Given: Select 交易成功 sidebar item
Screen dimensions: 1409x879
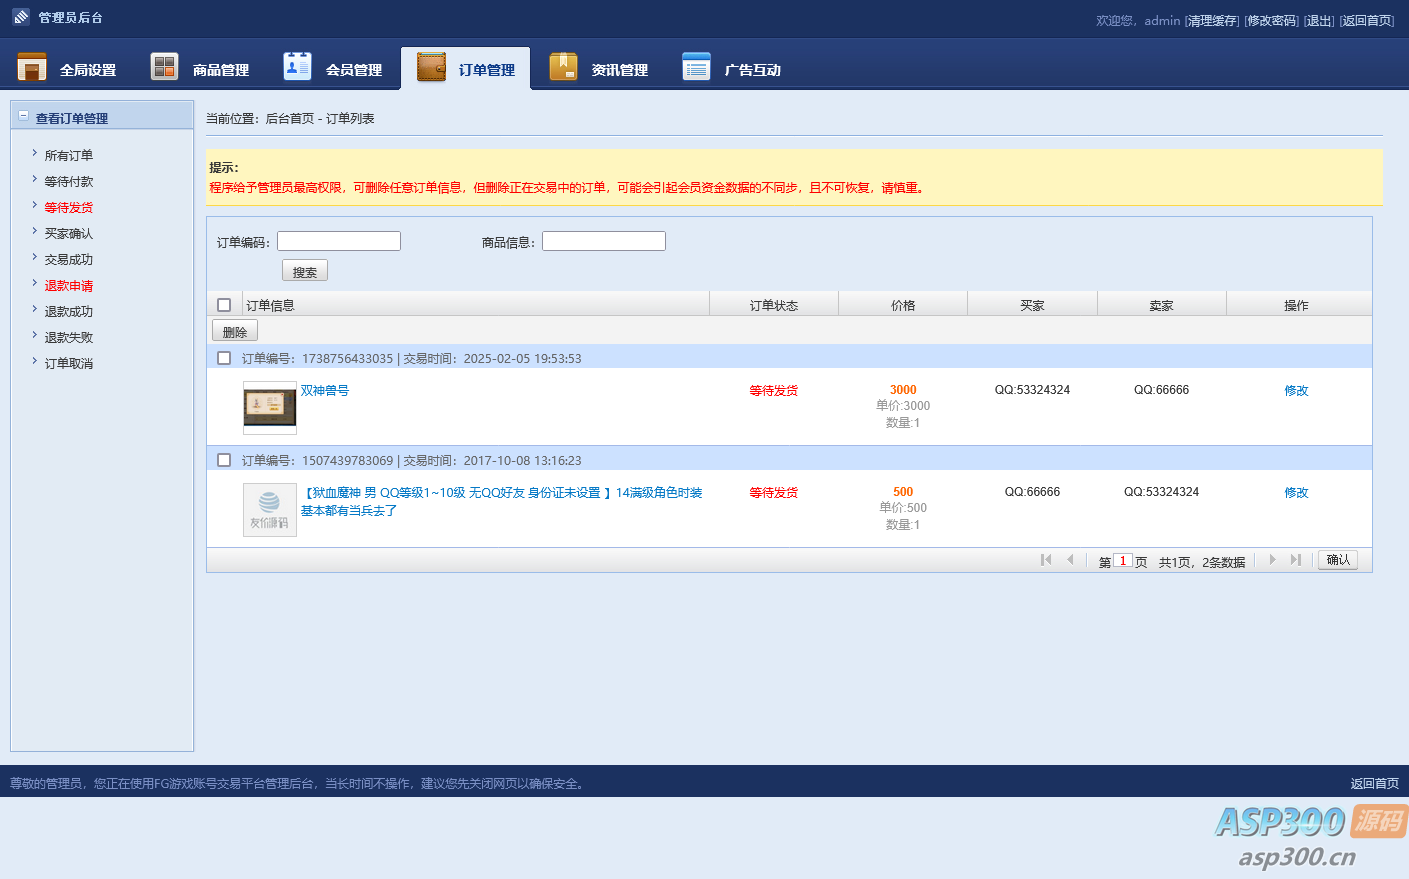Looking at the screenshot, I should pos(68,260).
